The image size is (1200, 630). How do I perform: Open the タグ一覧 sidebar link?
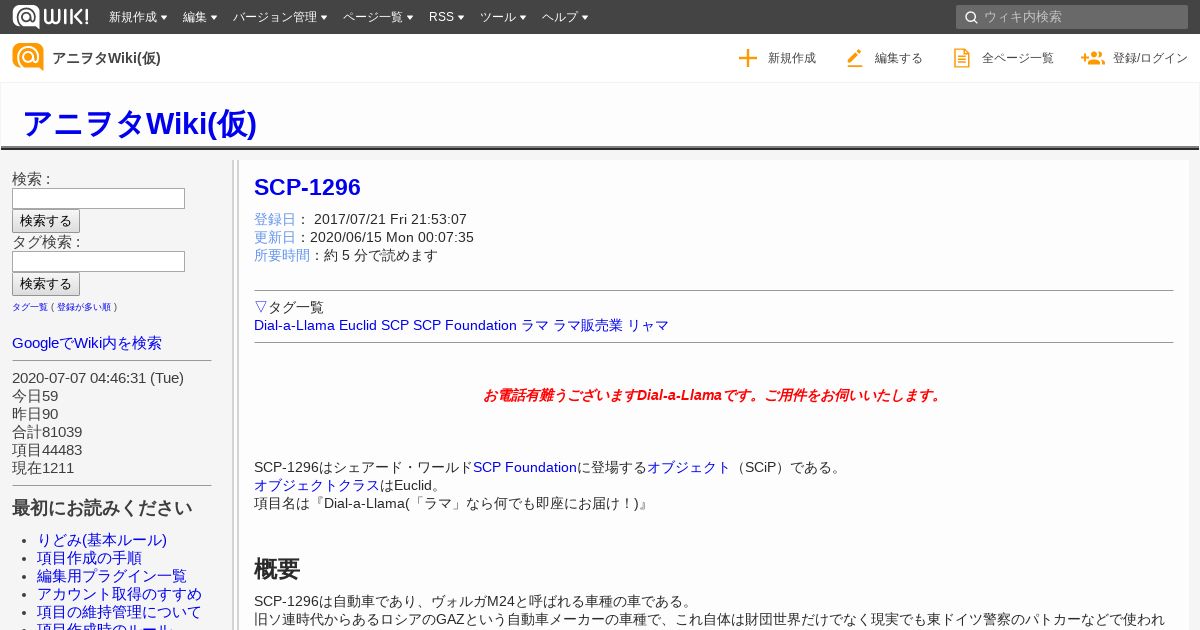coord(30,307)
